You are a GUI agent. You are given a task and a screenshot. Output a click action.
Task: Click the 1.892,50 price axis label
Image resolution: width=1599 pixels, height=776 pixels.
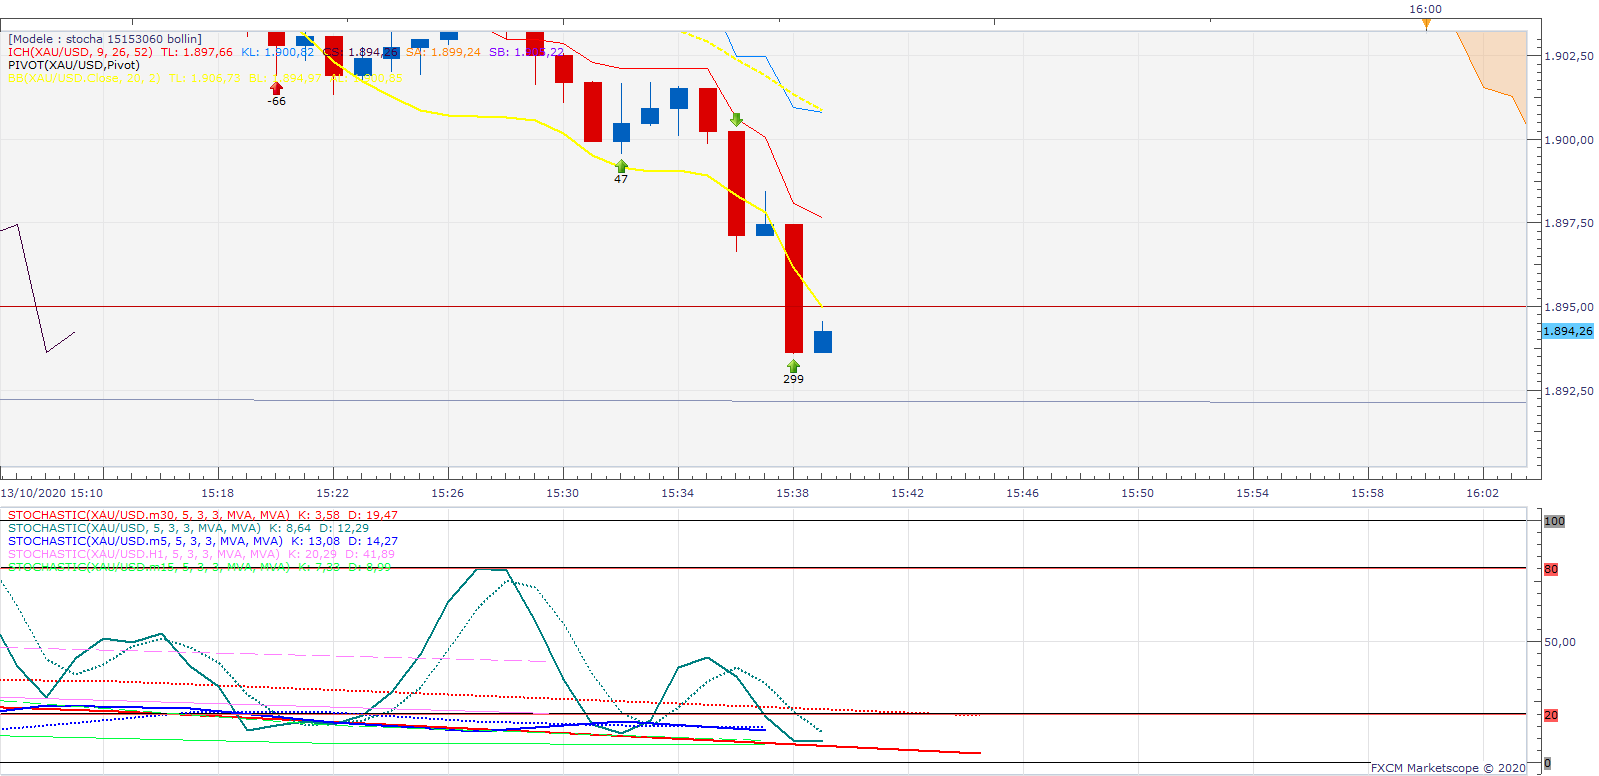pos(1569,391)
